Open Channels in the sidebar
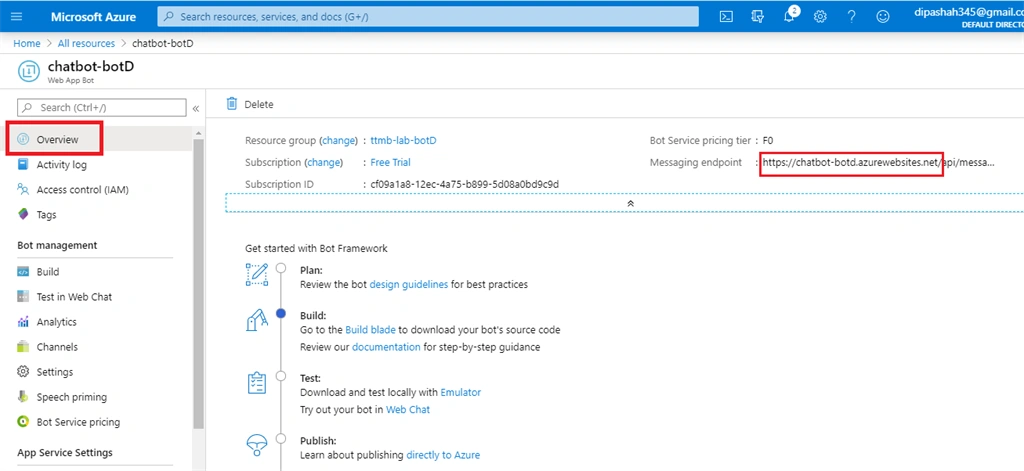Screen dimensions: 1024x471 click(57, 347)
